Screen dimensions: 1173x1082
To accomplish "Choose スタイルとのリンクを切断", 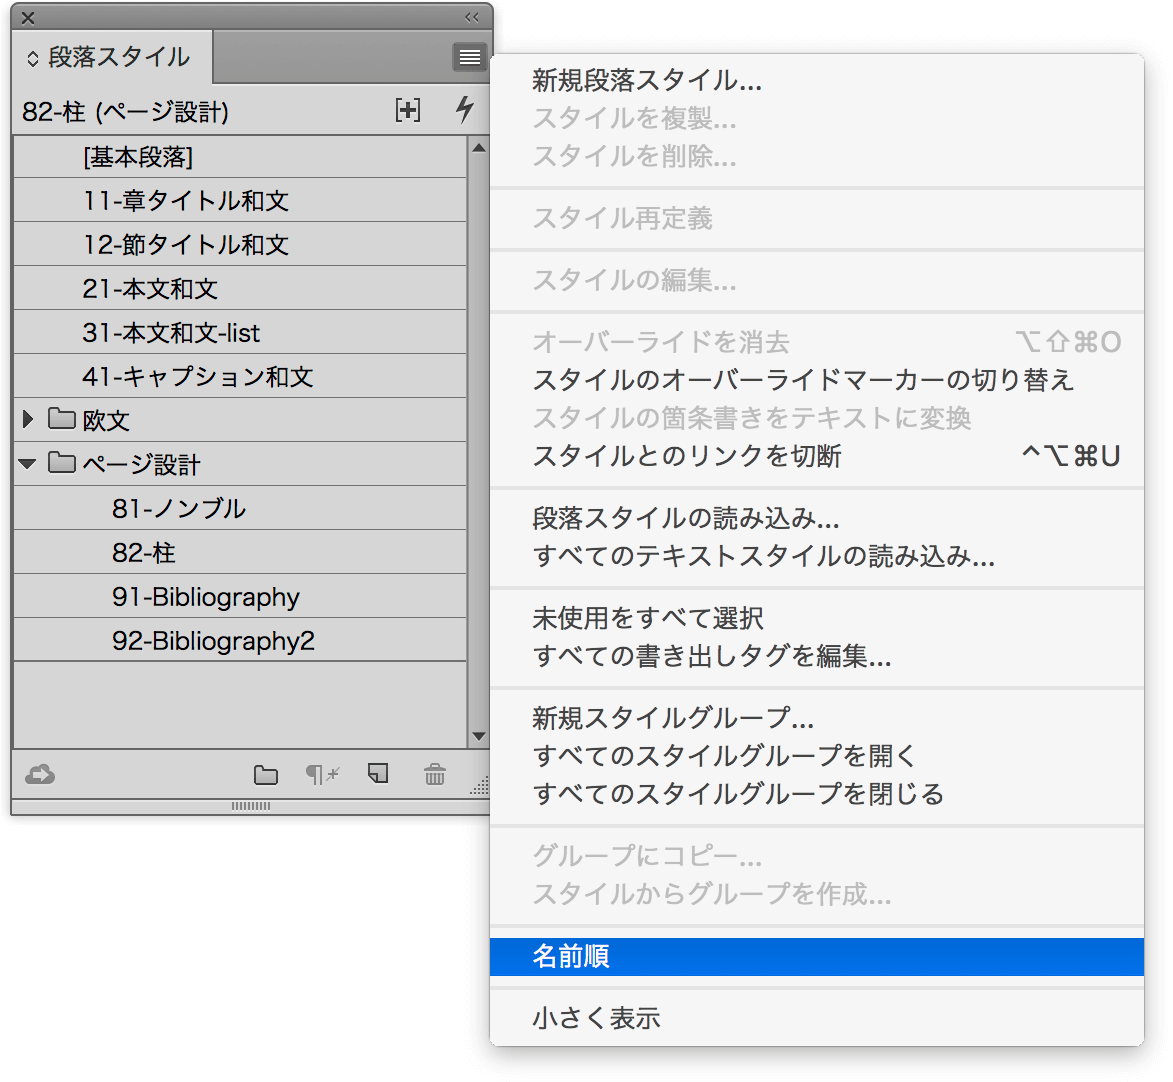I will coord(817,456).
